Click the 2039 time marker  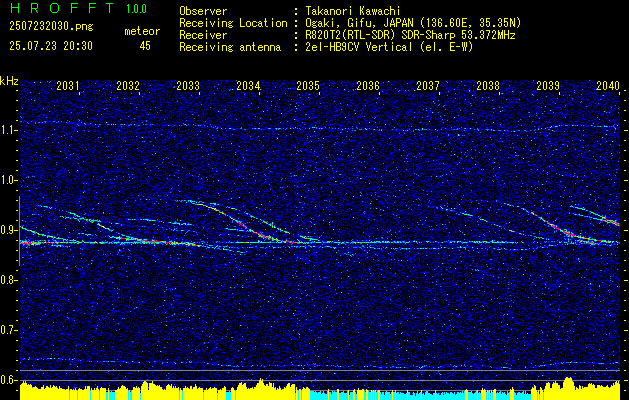(x=548, y=85)
